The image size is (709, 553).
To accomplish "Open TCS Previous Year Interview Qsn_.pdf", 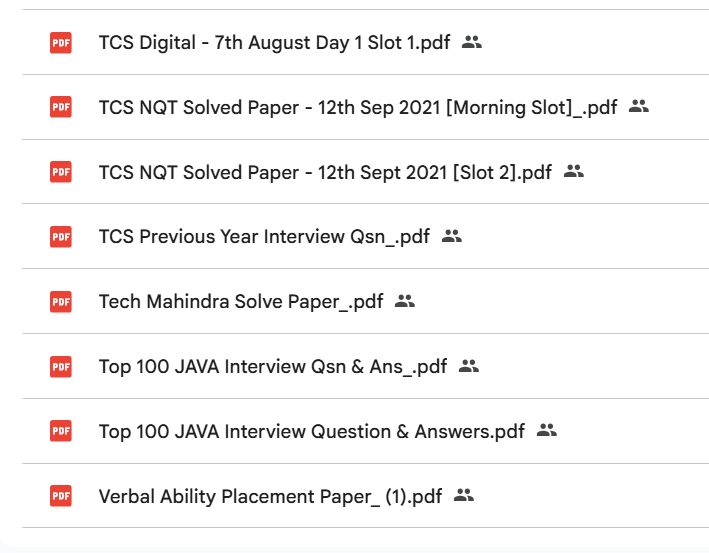I will pos(264,237).
